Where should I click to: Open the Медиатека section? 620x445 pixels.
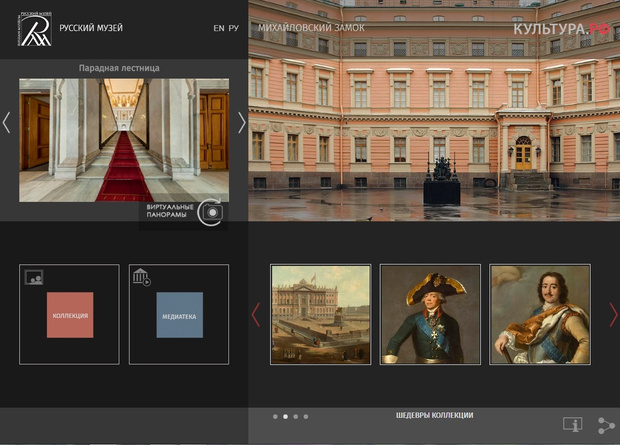(180, 315)
